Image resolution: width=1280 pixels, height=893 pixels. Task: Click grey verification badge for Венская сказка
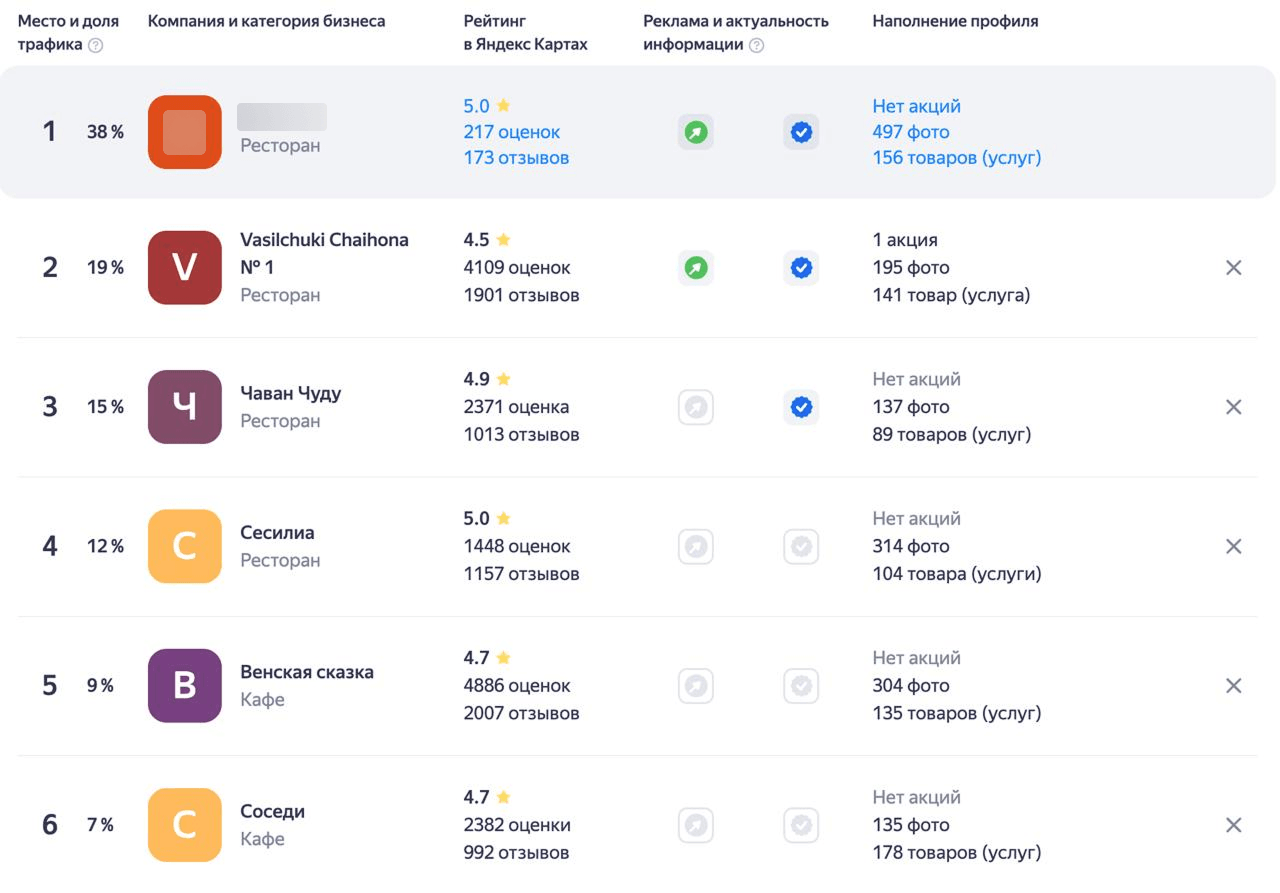tap(801, 686)
